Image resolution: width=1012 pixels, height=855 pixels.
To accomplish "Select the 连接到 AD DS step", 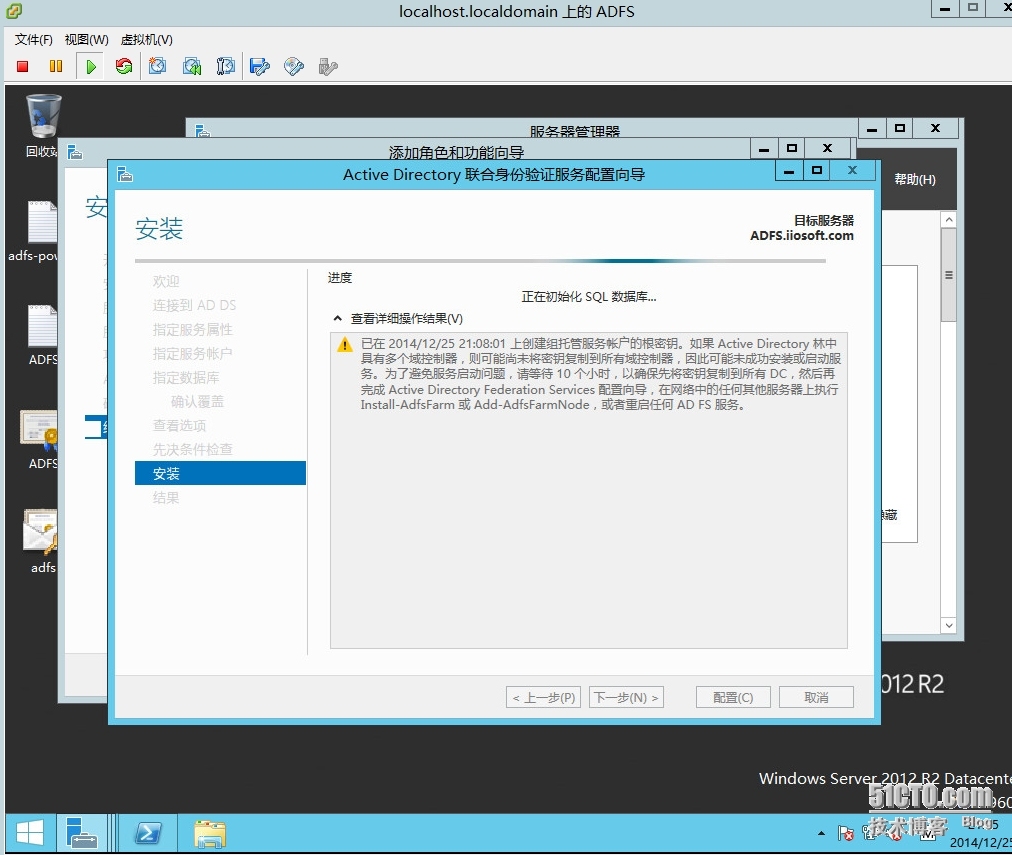I will coord(194,305).
